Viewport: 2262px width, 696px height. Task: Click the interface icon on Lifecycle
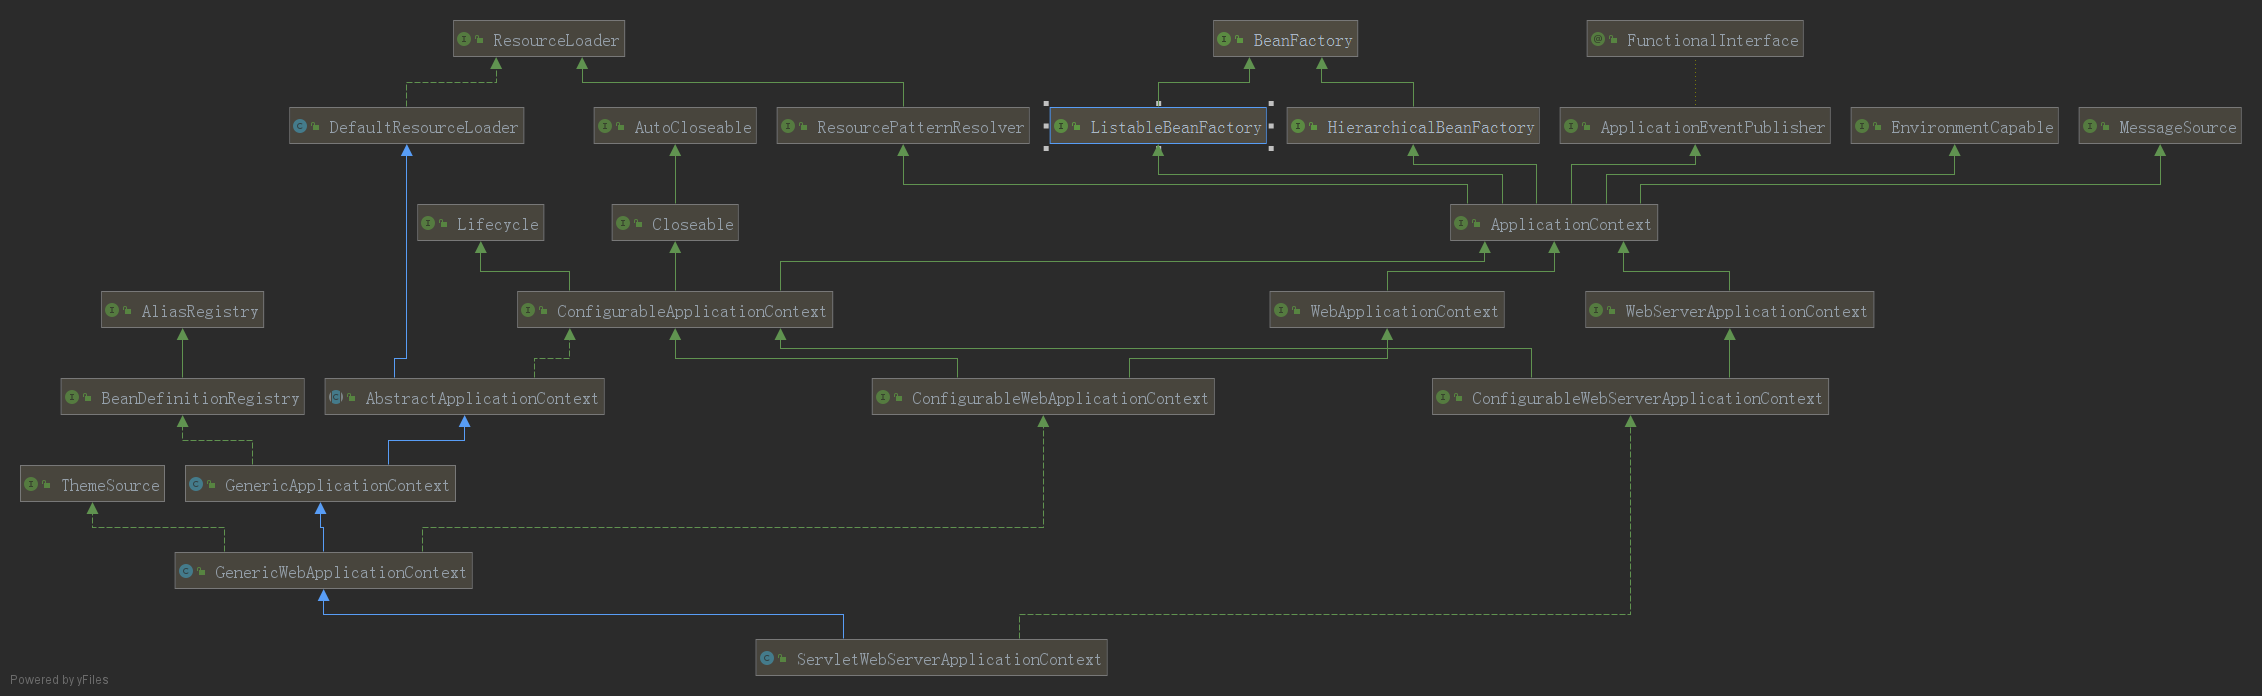click(428, 223)
